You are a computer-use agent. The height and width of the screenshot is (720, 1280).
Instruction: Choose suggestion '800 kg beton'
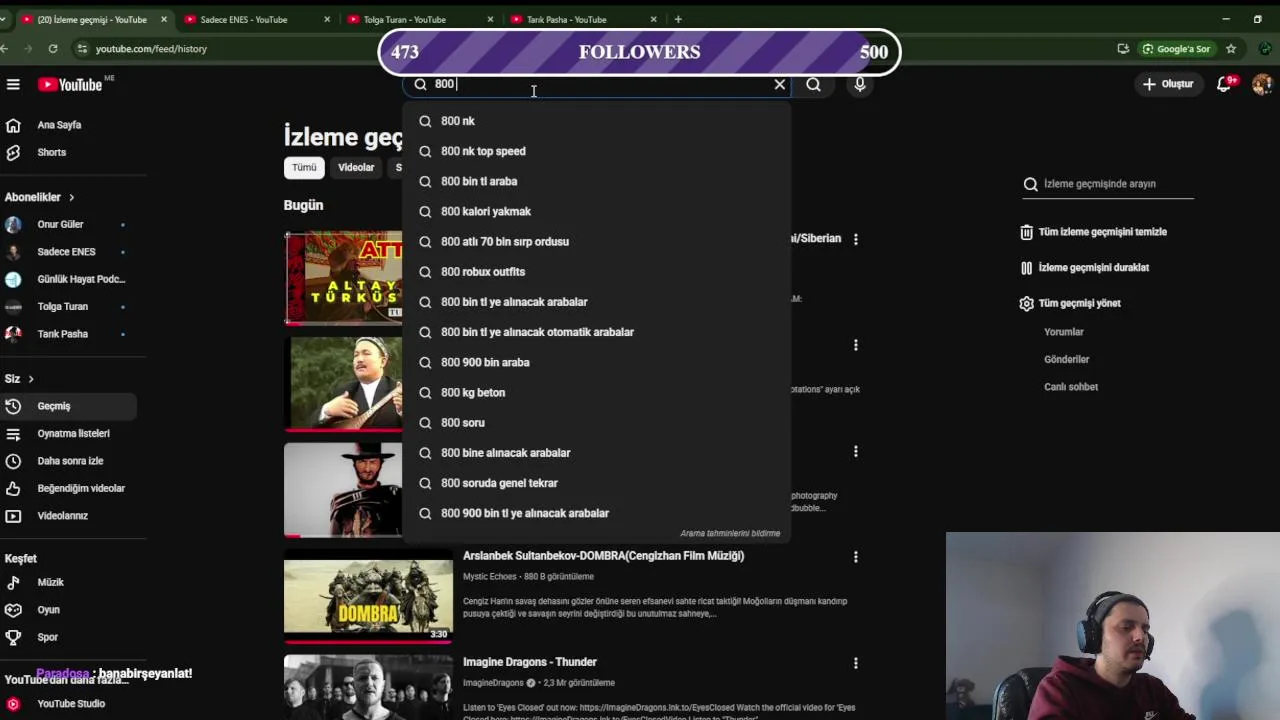point(596,392)
